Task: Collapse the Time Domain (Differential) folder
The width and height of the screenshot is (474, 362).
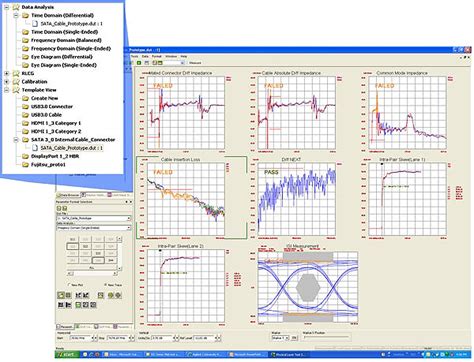Action: click(x=16, y=15)
